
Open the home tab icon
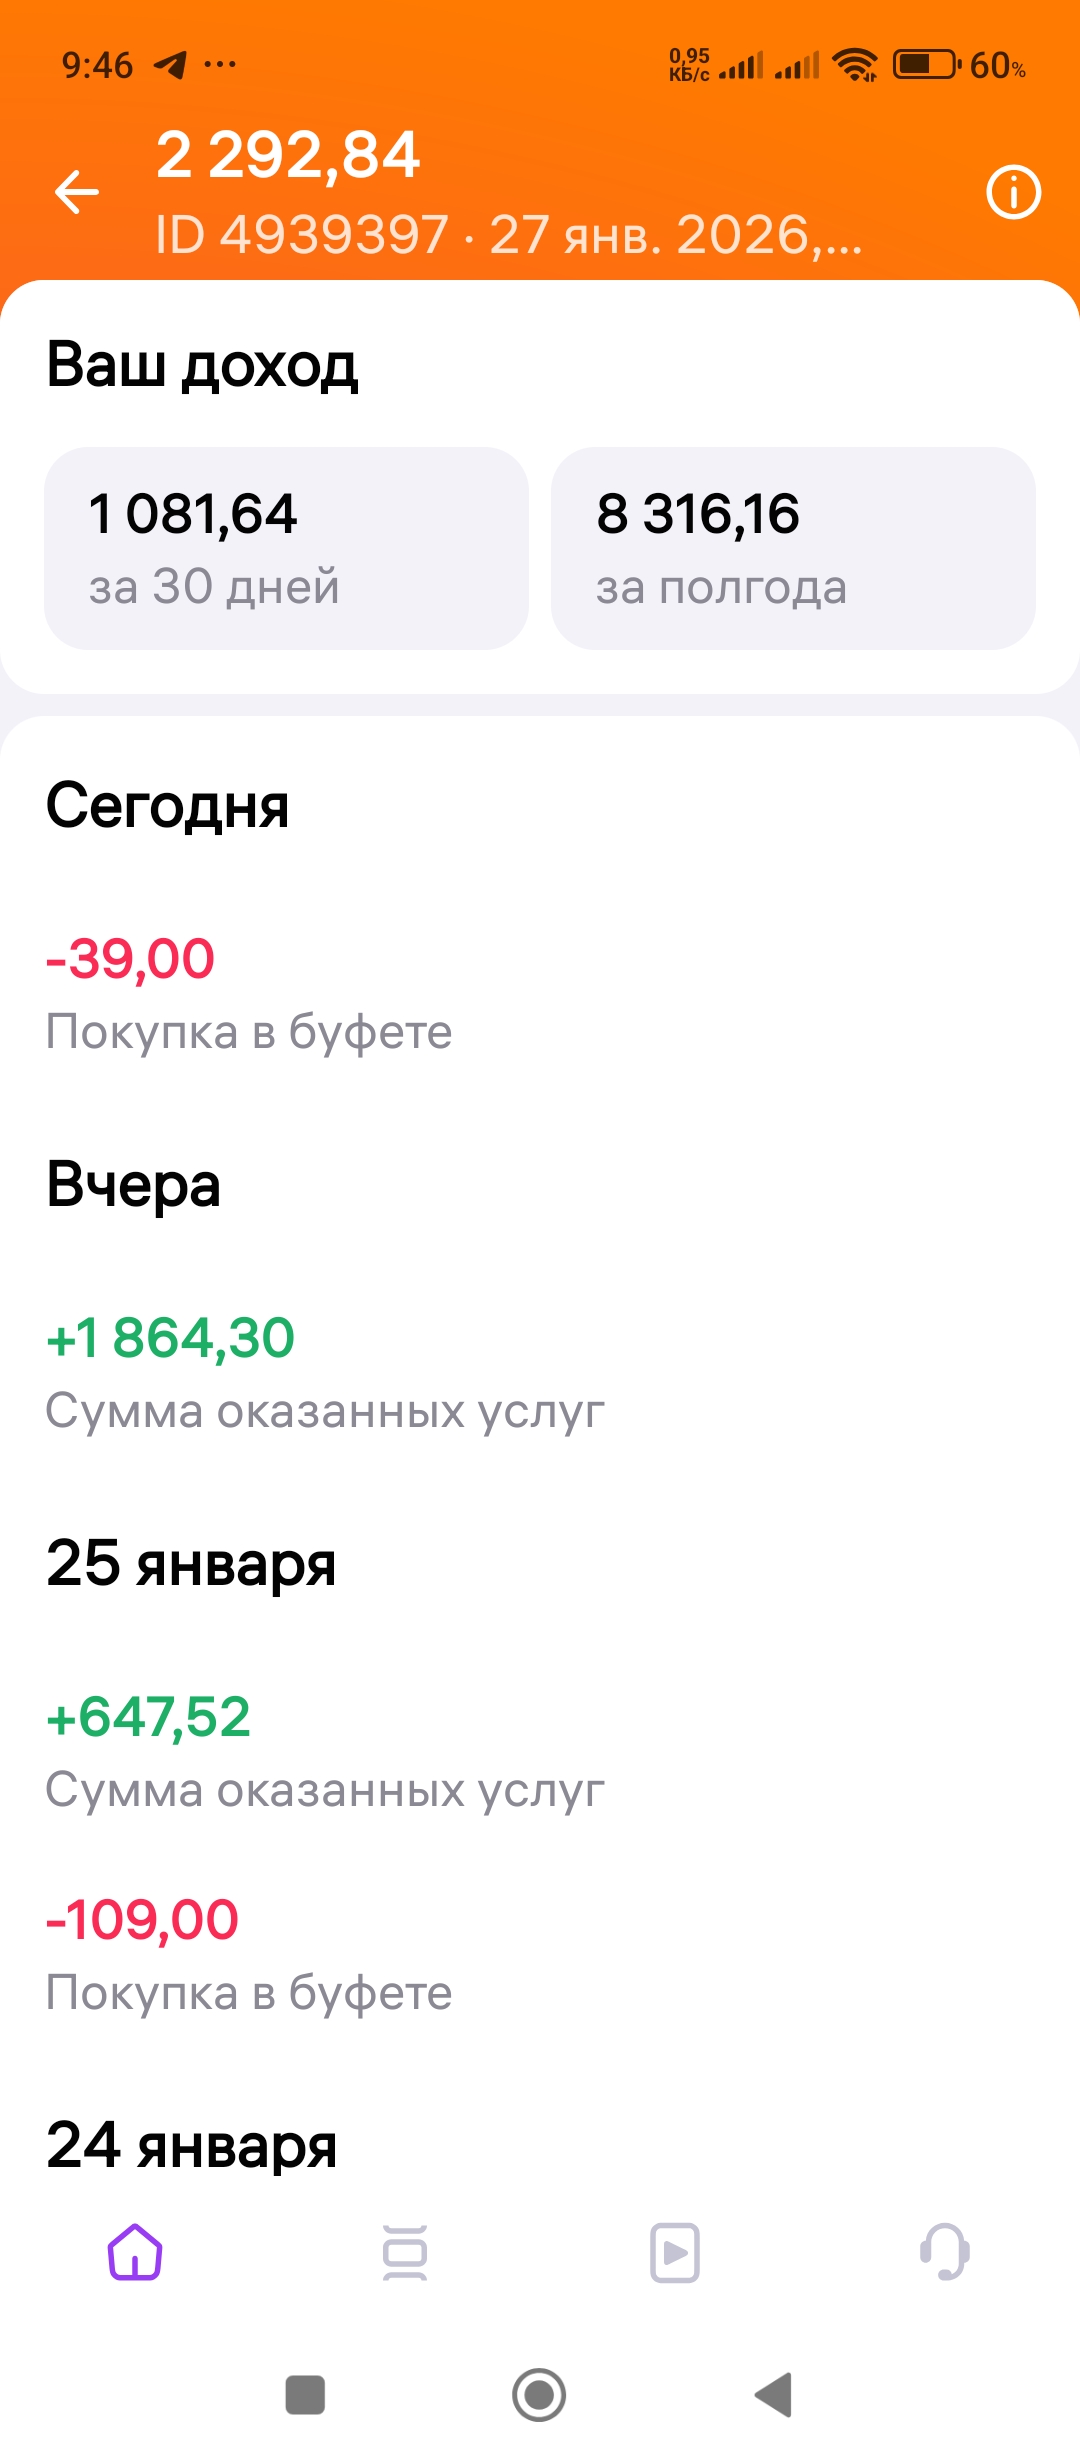(x=135, y=2252)
